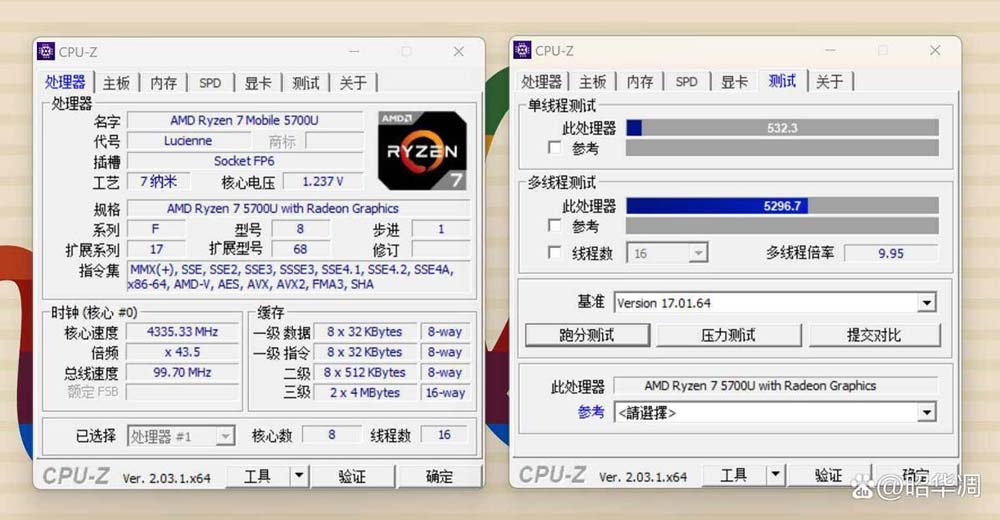This screenshot has height=520, width=1000.
Task: Click the AMD Ryzen 7 logo image
Action: (x=422, y=151)
